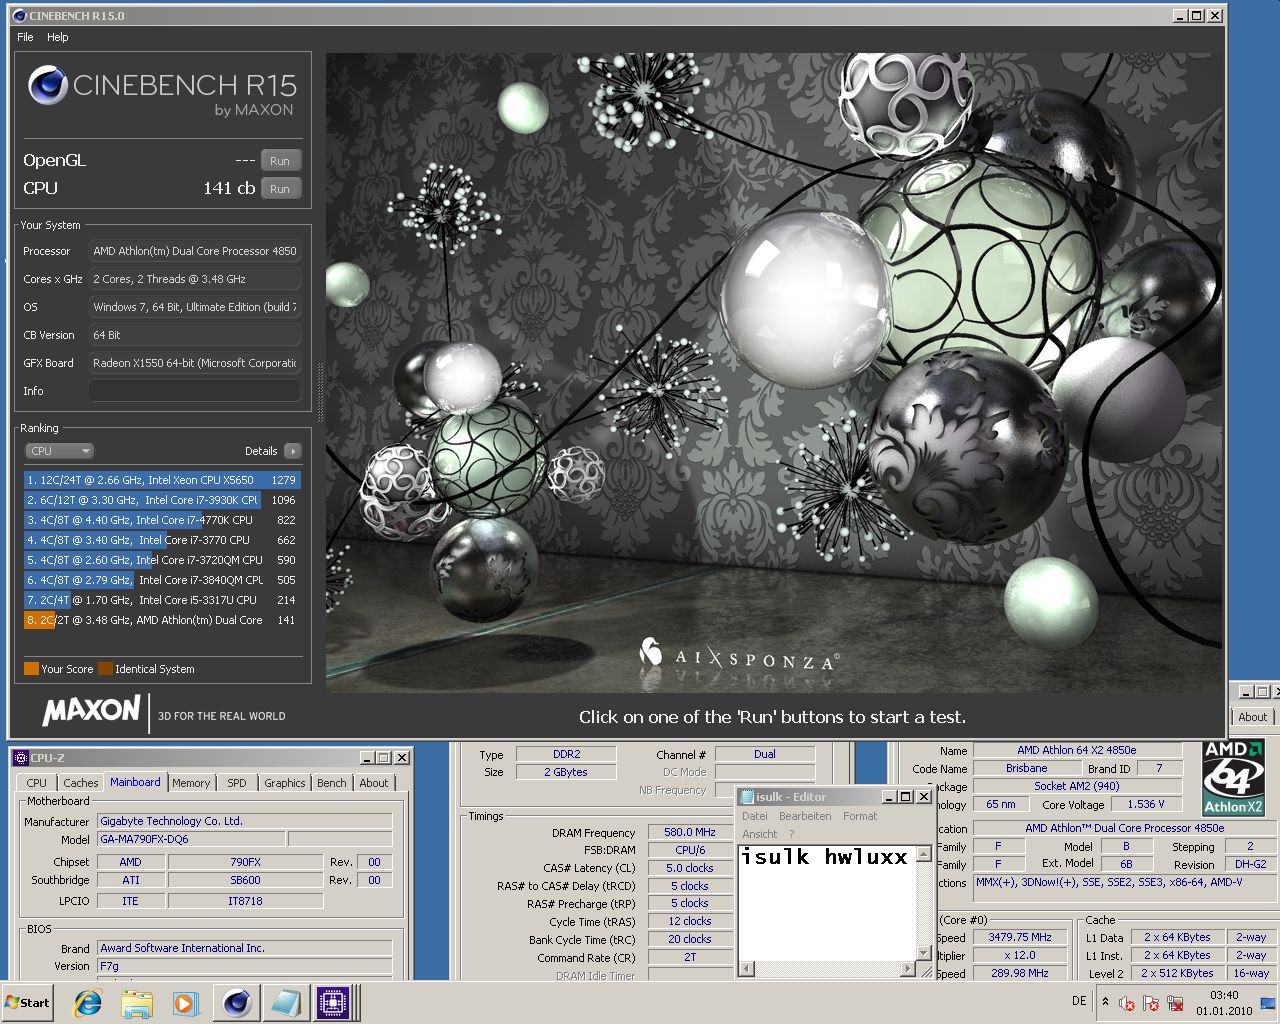Click the Award Software BIOS brand field
Screen dimensions: 1280x1024
[245, 948]
